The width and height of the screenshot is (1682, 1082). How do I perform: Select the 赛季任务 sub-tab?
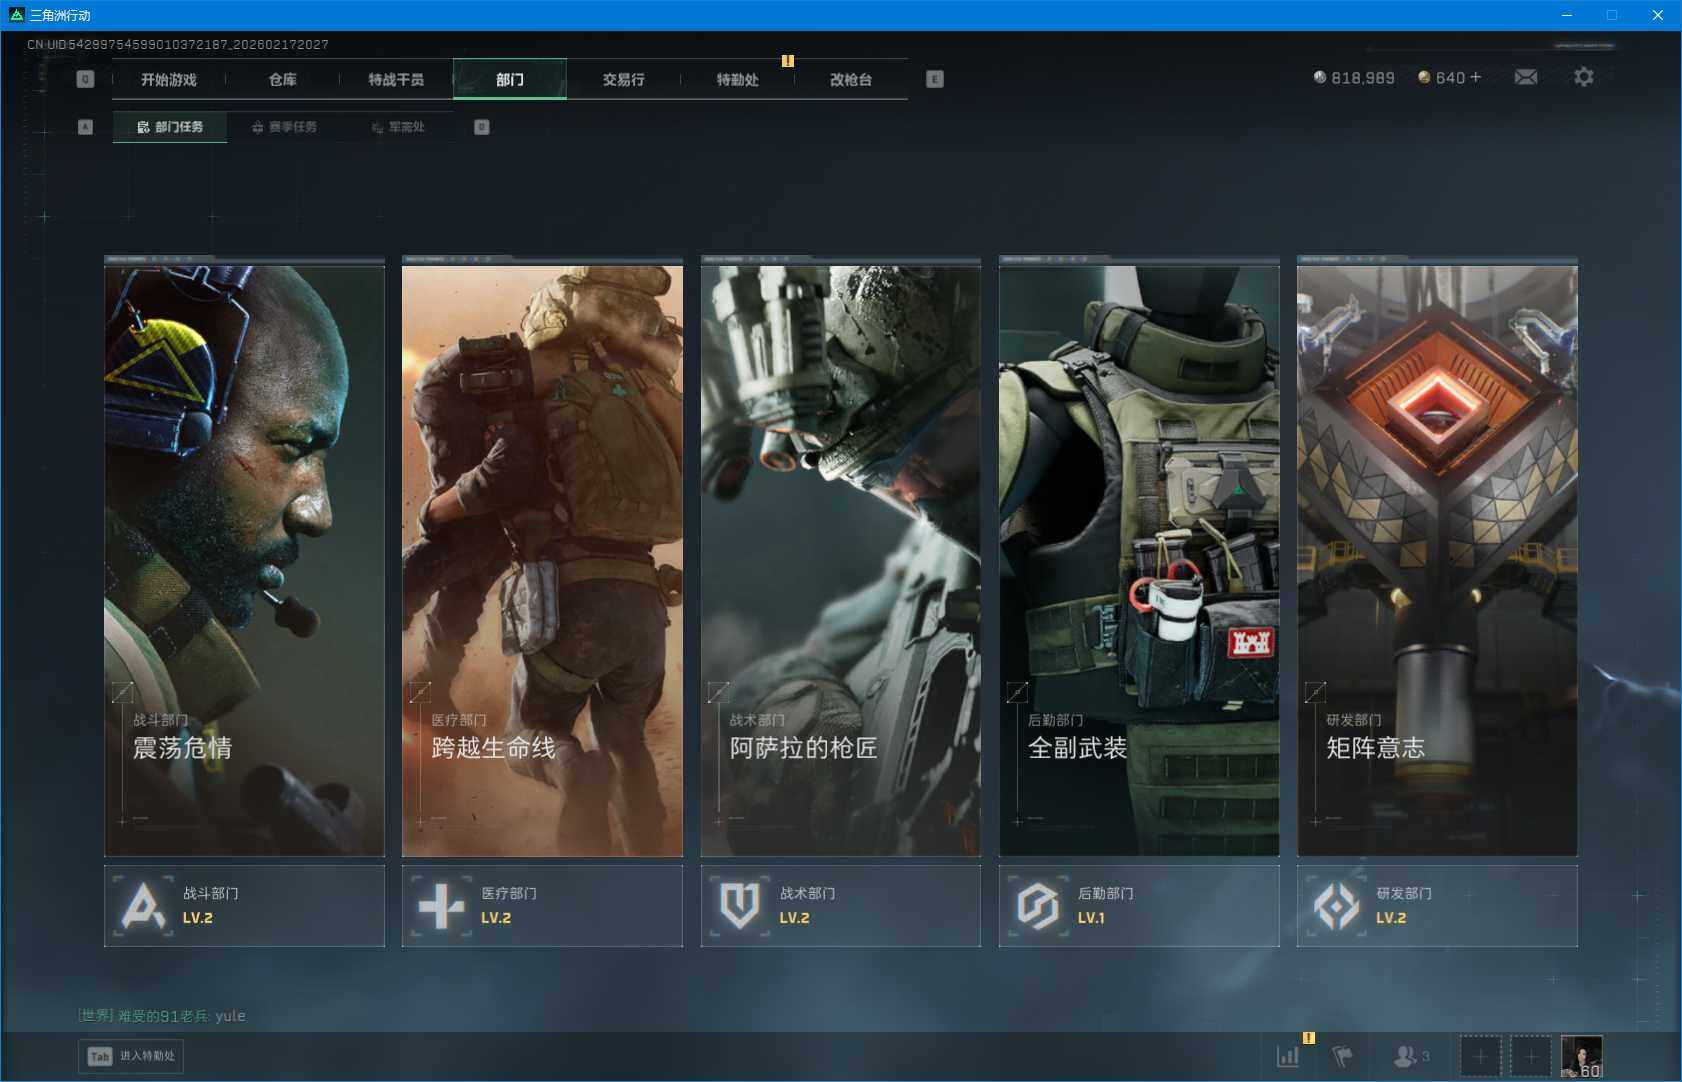point(284,127)
